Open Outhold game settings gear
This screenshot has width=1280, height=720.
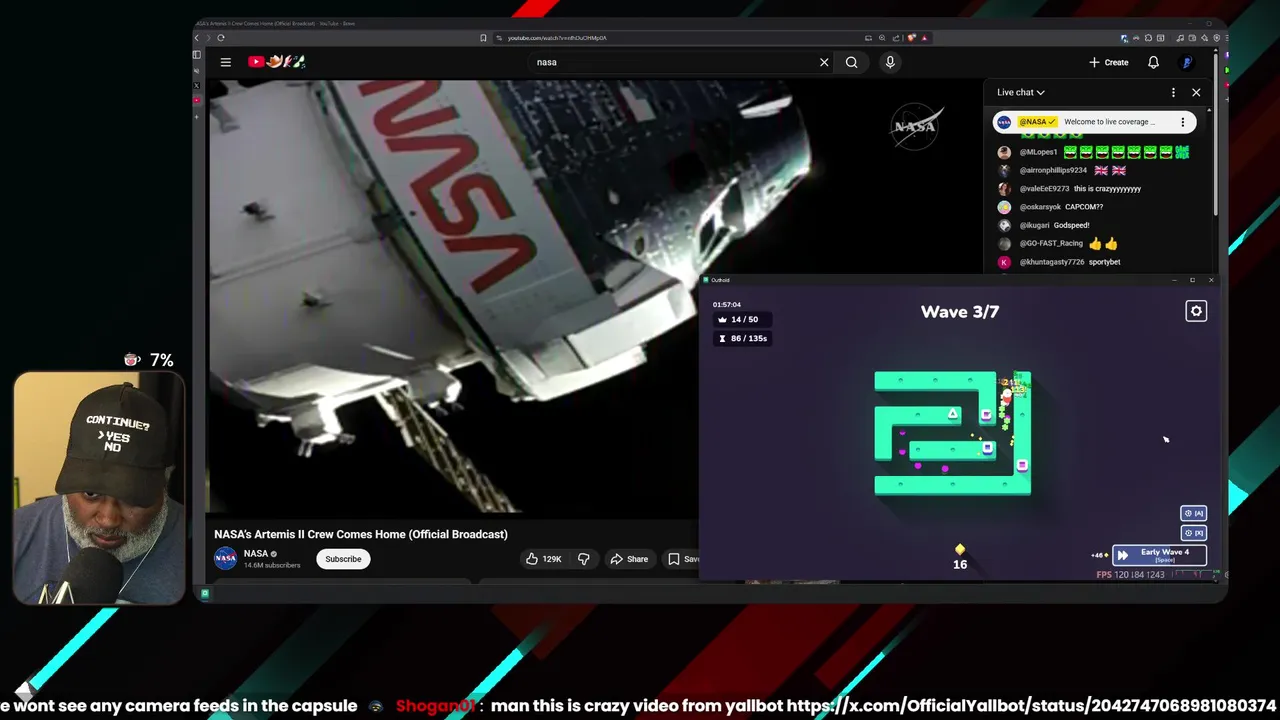1196,311
